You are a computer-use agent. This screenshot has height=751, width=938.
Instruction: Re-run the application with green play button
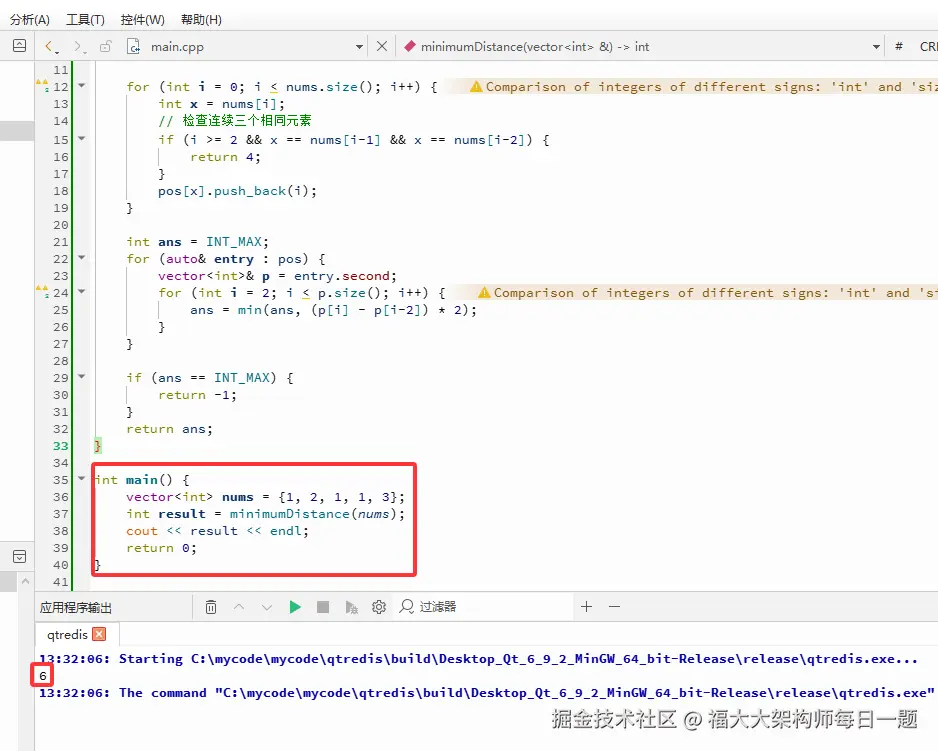(295, 607)
